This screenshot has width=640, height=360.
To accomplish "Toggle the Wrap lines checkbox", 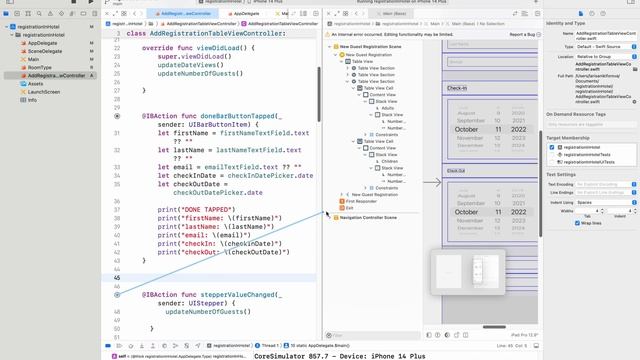I will pos(577,223).
